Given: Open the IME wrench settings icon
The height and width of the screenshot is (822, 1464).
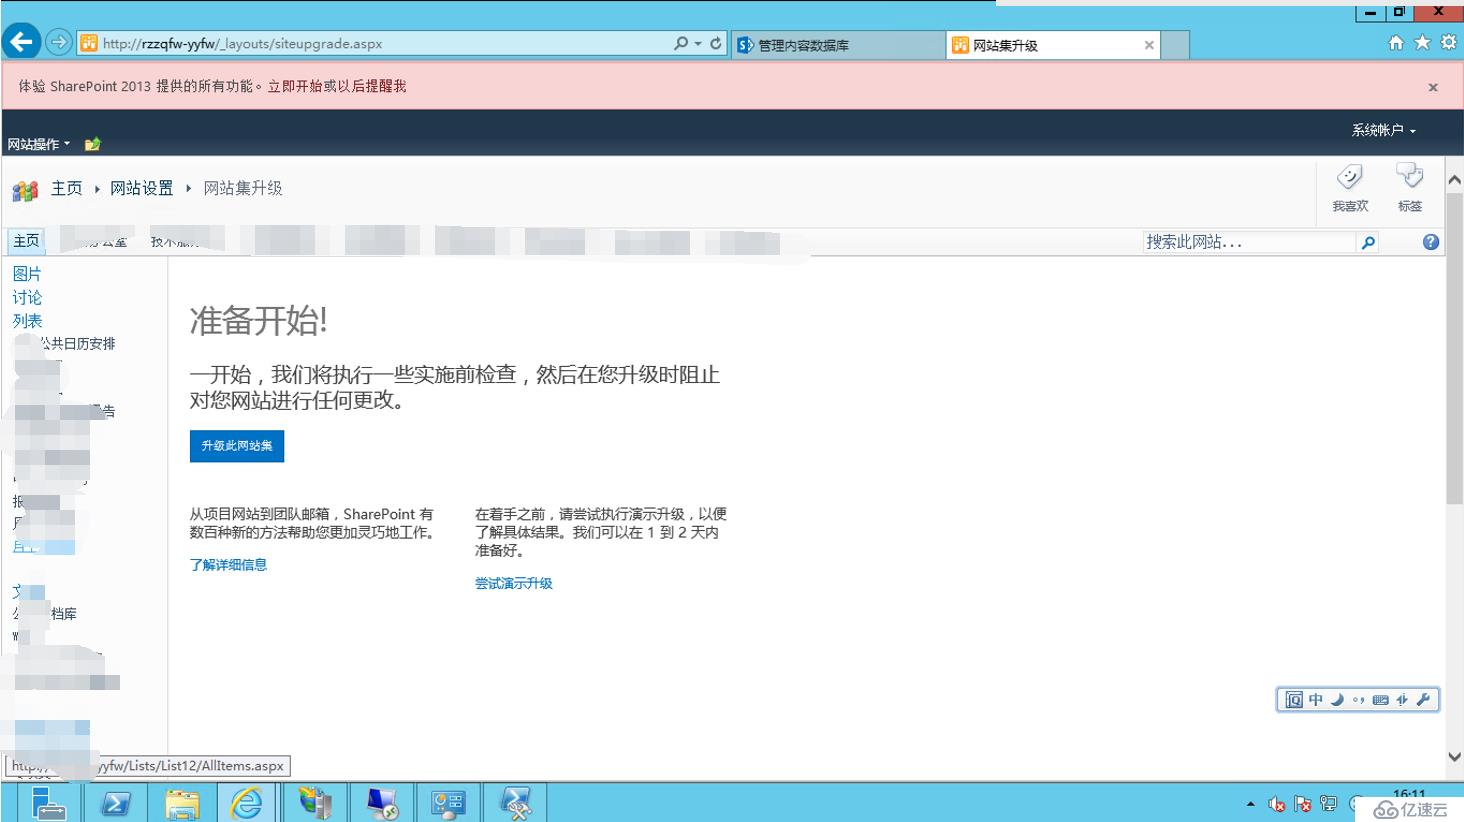Looking at the screenshot, I should (1424, 700).
